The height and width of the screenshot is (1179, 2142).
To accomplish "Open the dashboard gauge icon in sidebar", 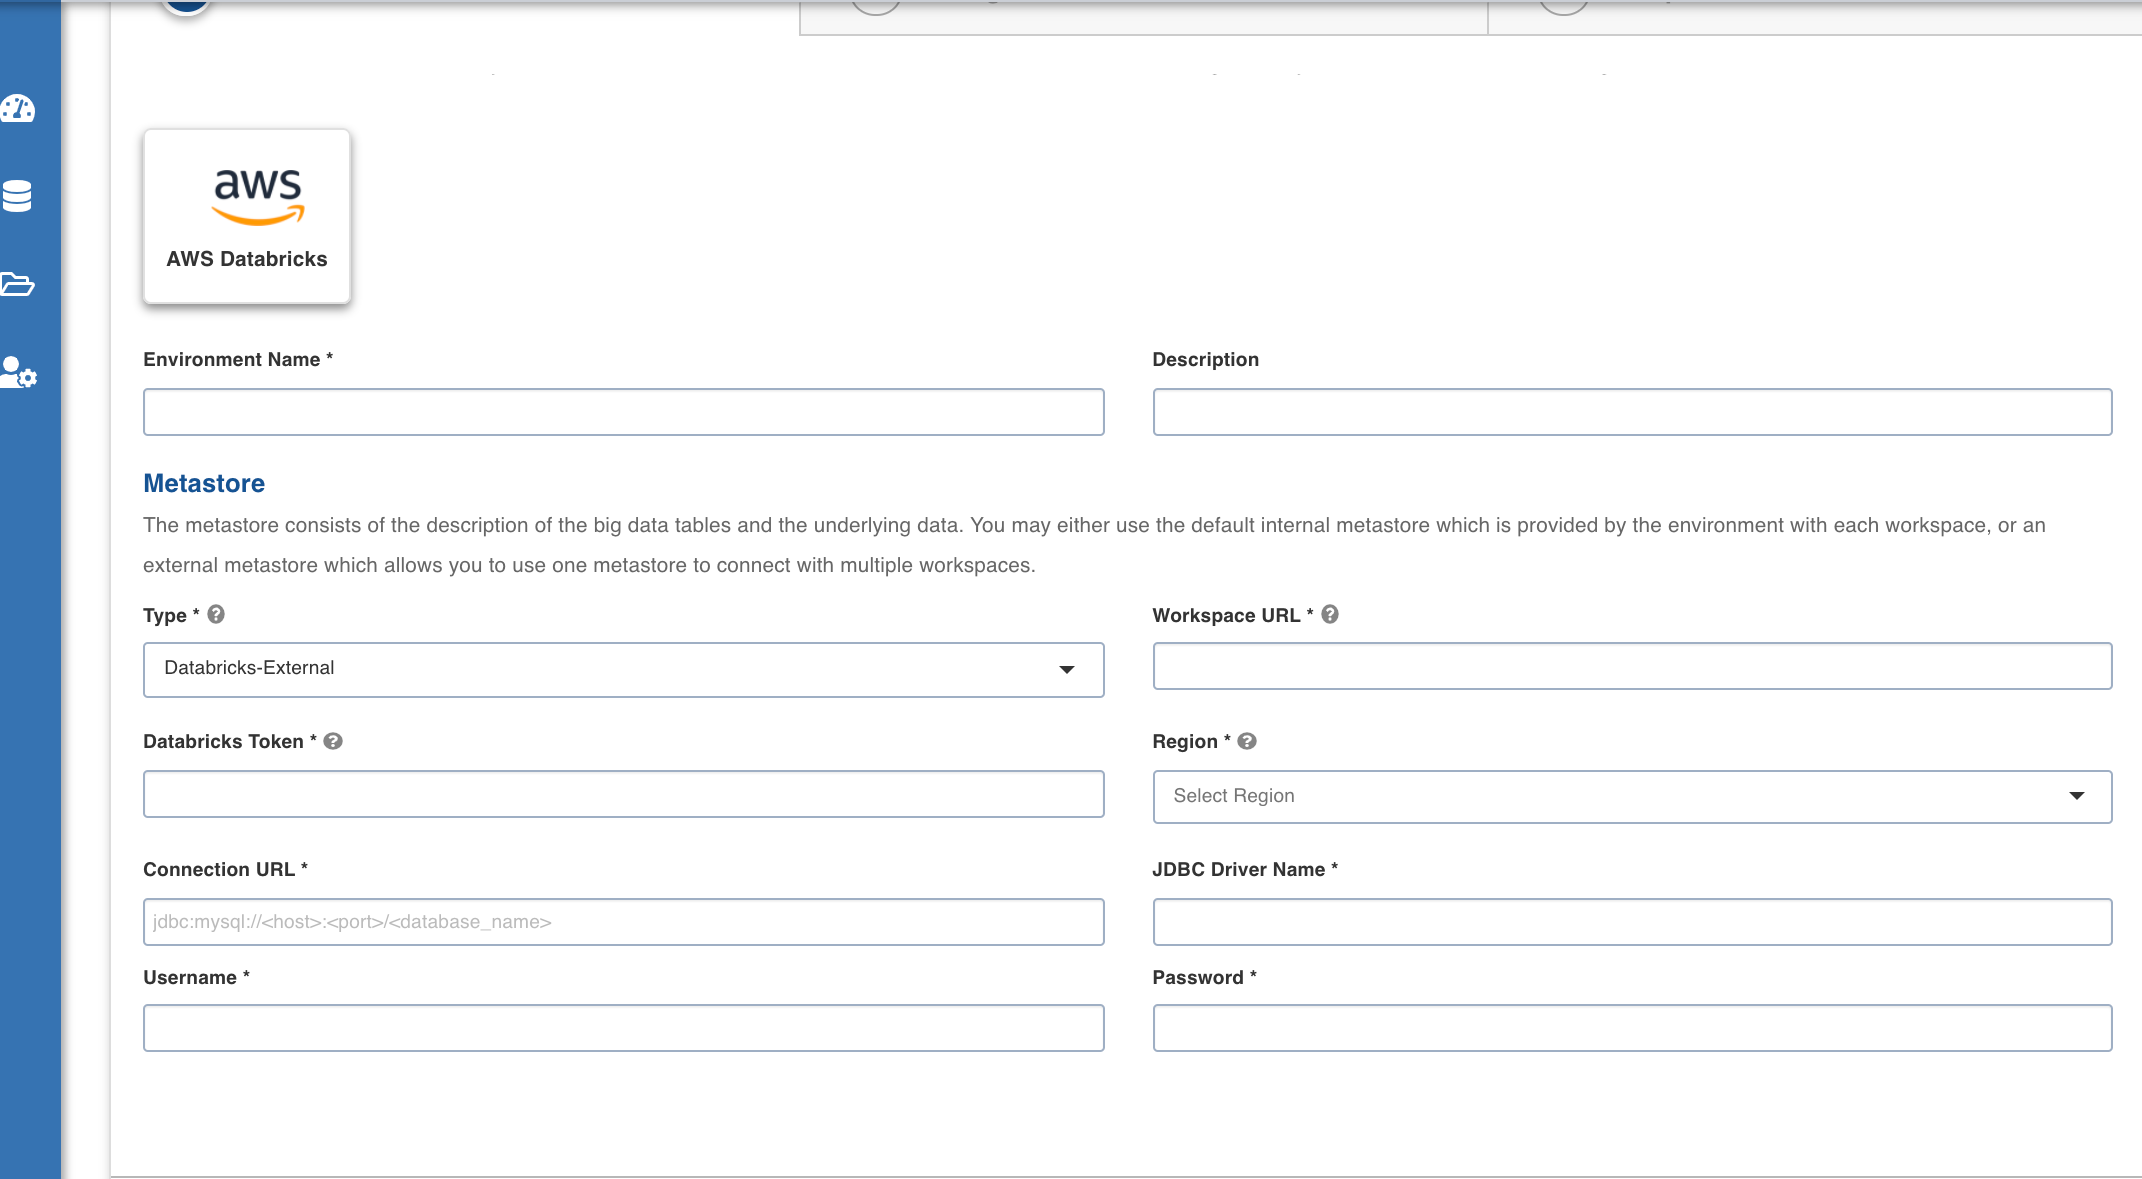I will (18, 108).
